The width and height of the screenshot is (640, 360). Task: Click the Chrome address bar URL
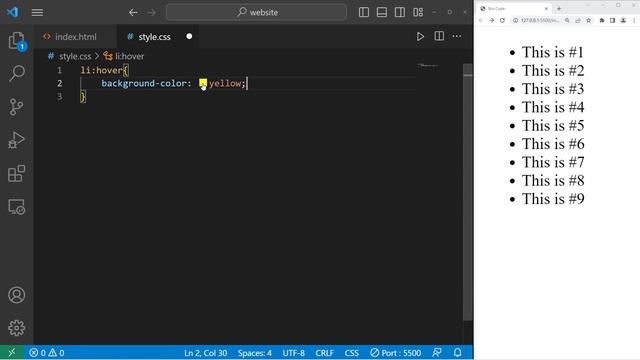(x=540, y=20)
